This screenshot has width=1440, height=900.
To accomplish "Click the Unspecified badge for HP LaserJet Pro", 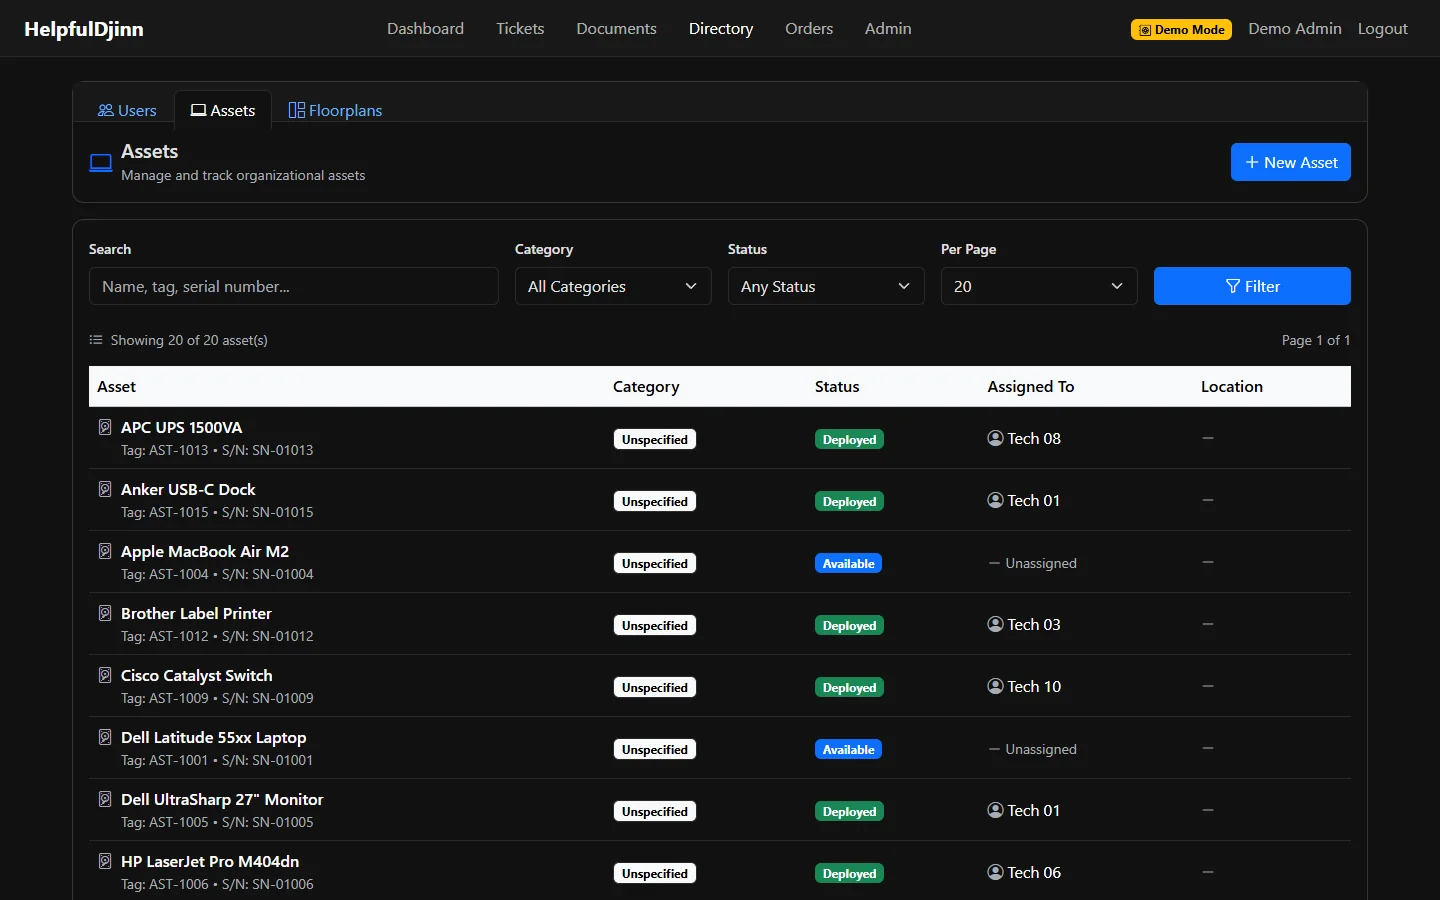I will [x=655, y=873].
